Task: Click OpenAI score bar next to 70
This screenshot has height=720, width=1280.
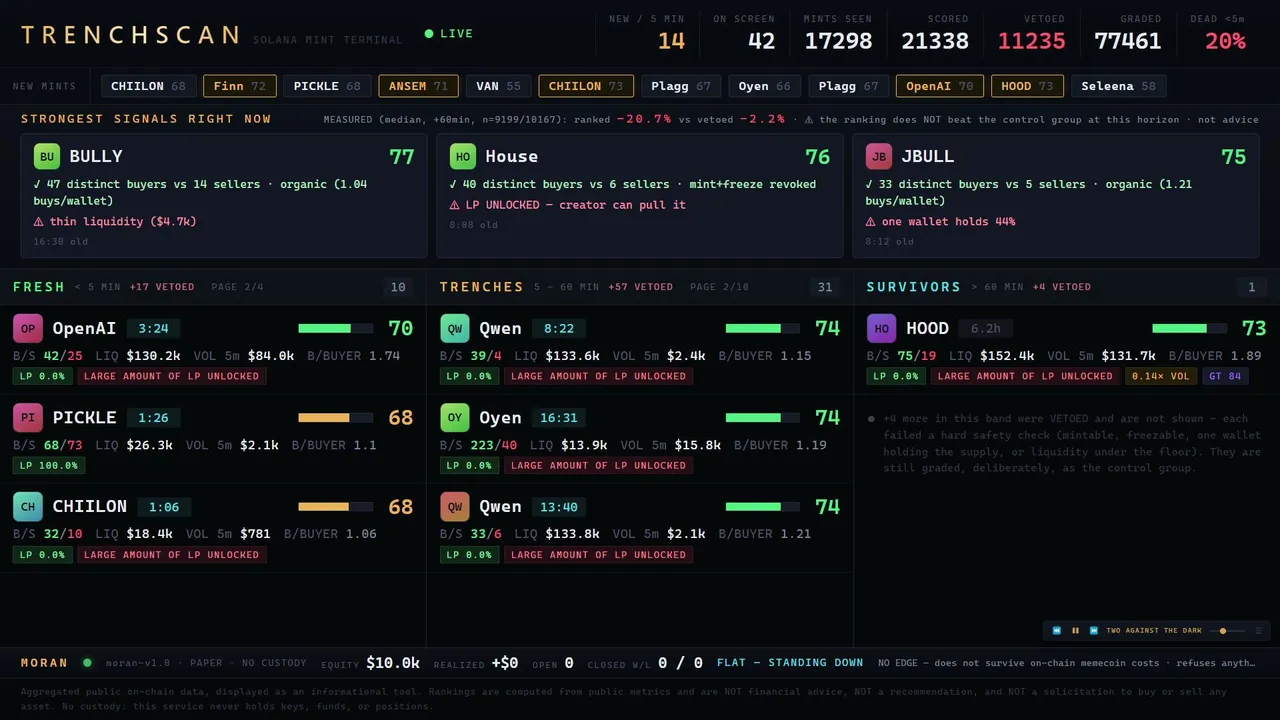Action: coord(335,328)
